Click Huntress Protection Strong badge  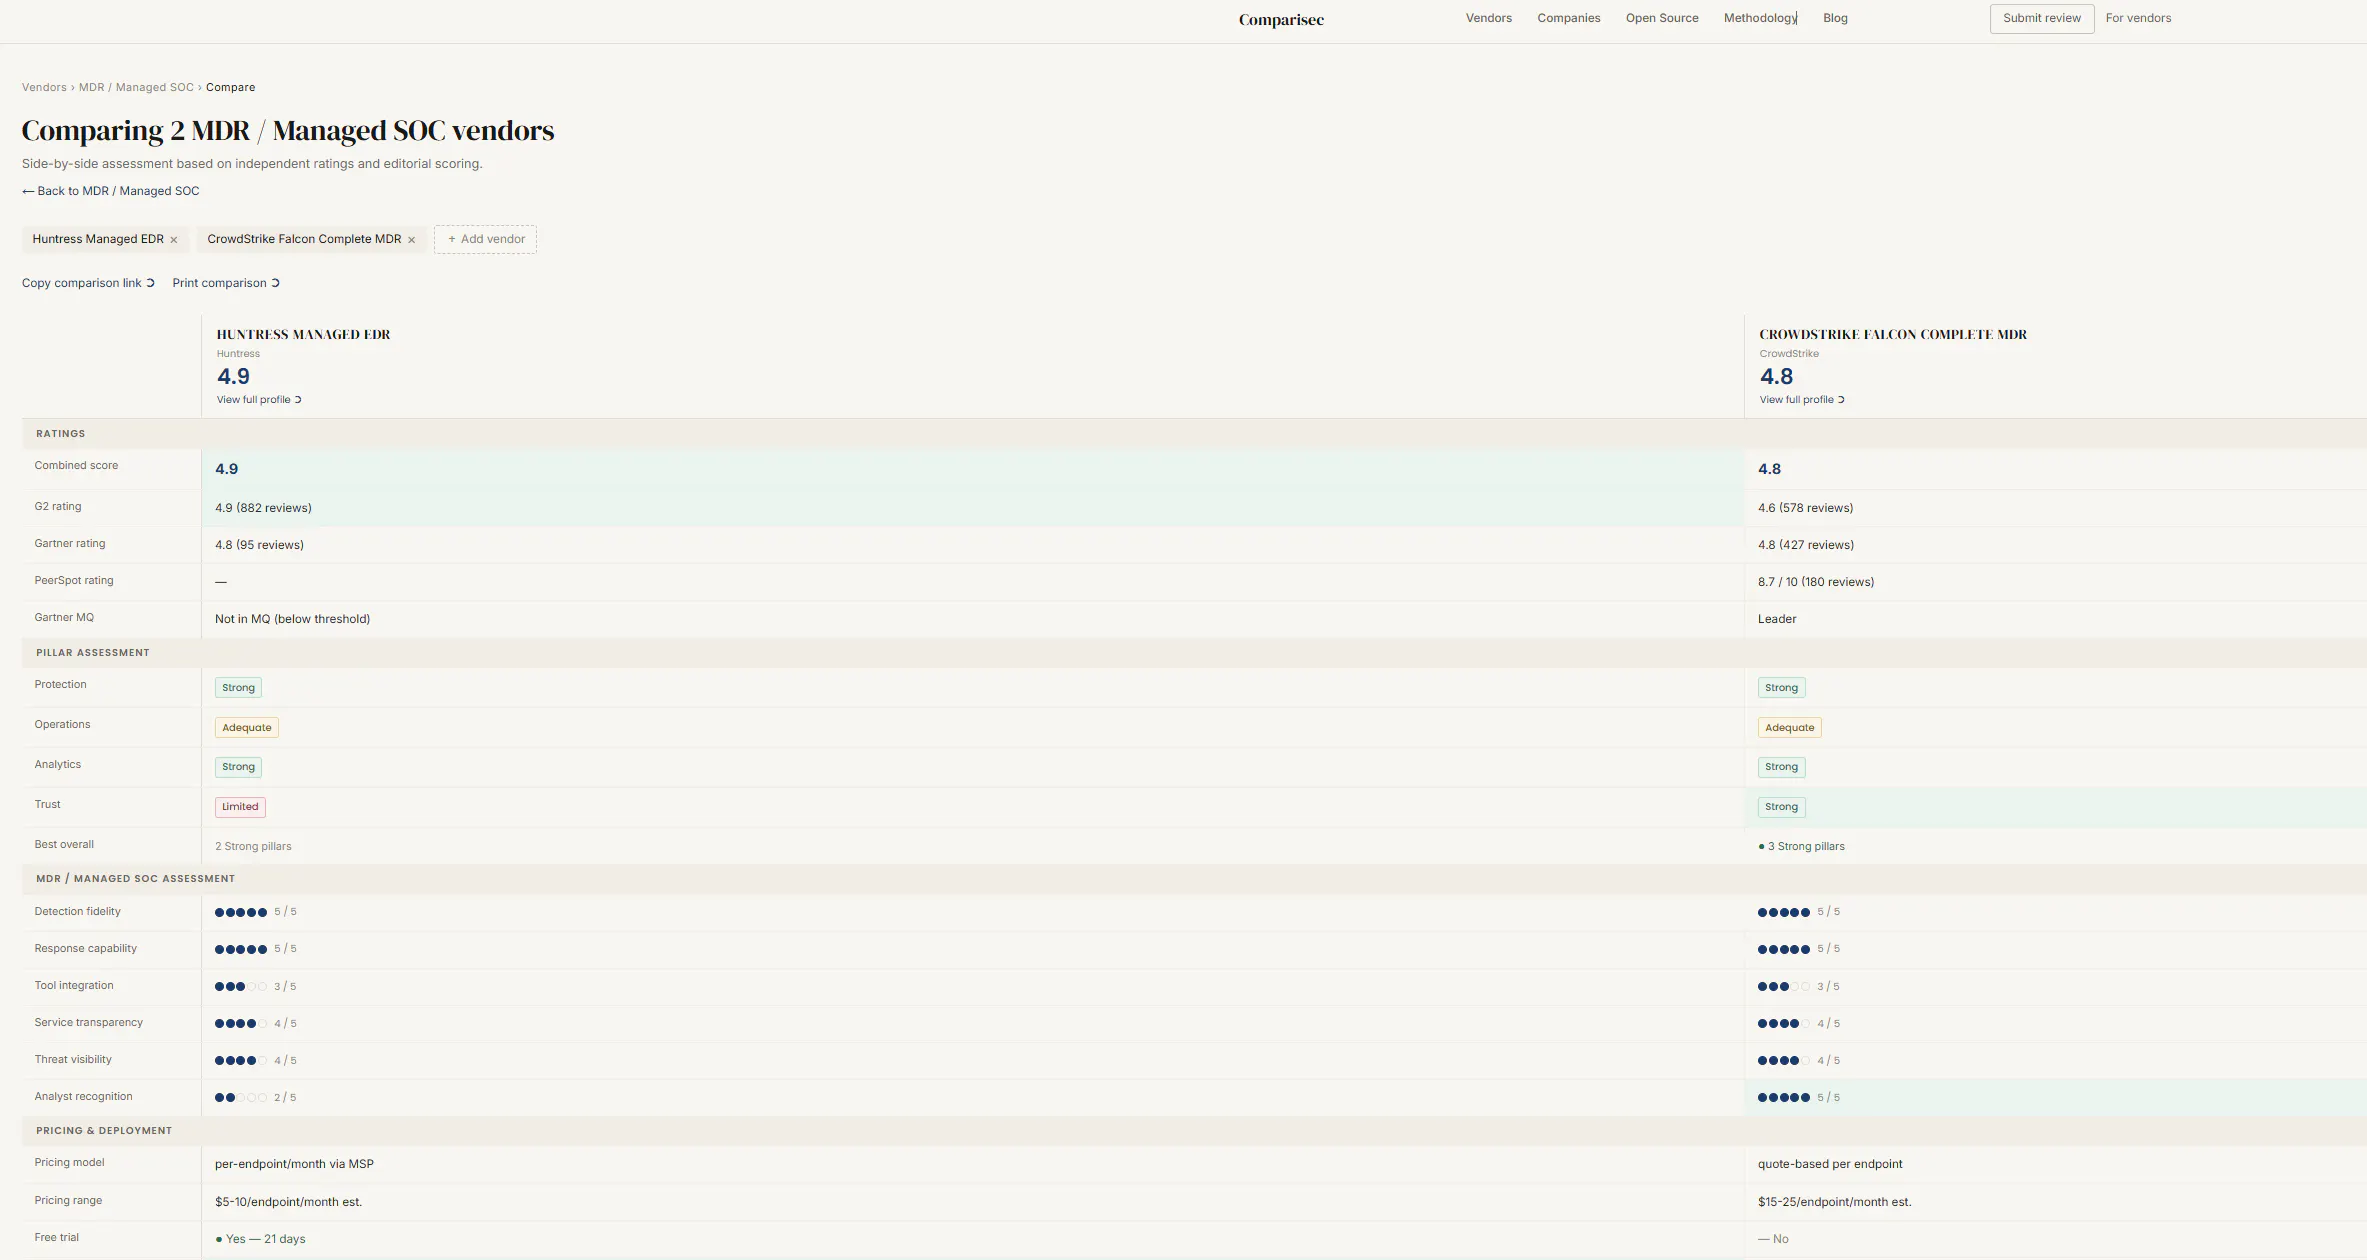pyautogui.click(x=238, y=688)
